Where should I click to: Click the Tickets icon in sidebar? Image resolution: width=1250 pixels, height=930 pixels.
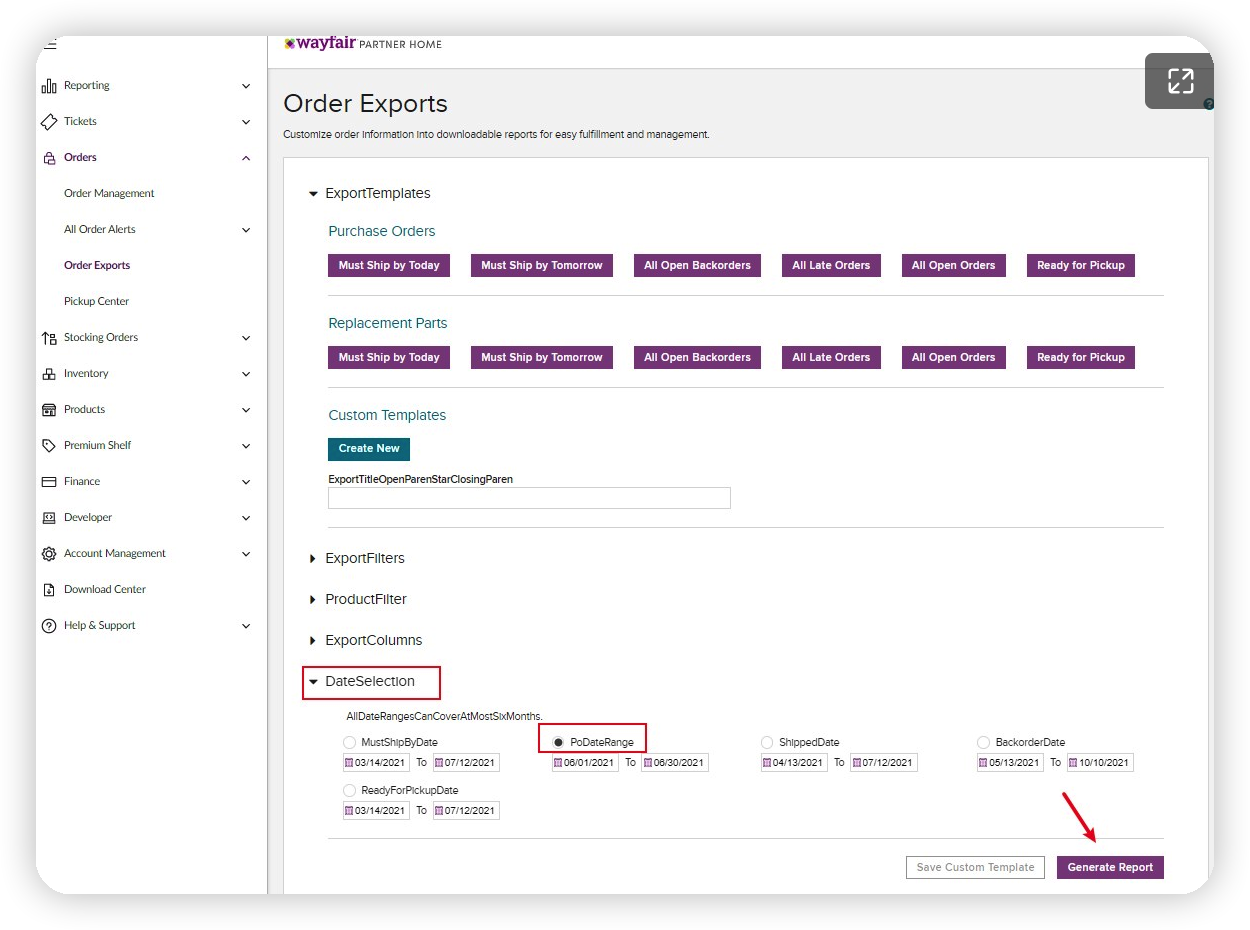click(x=48, y=122)
